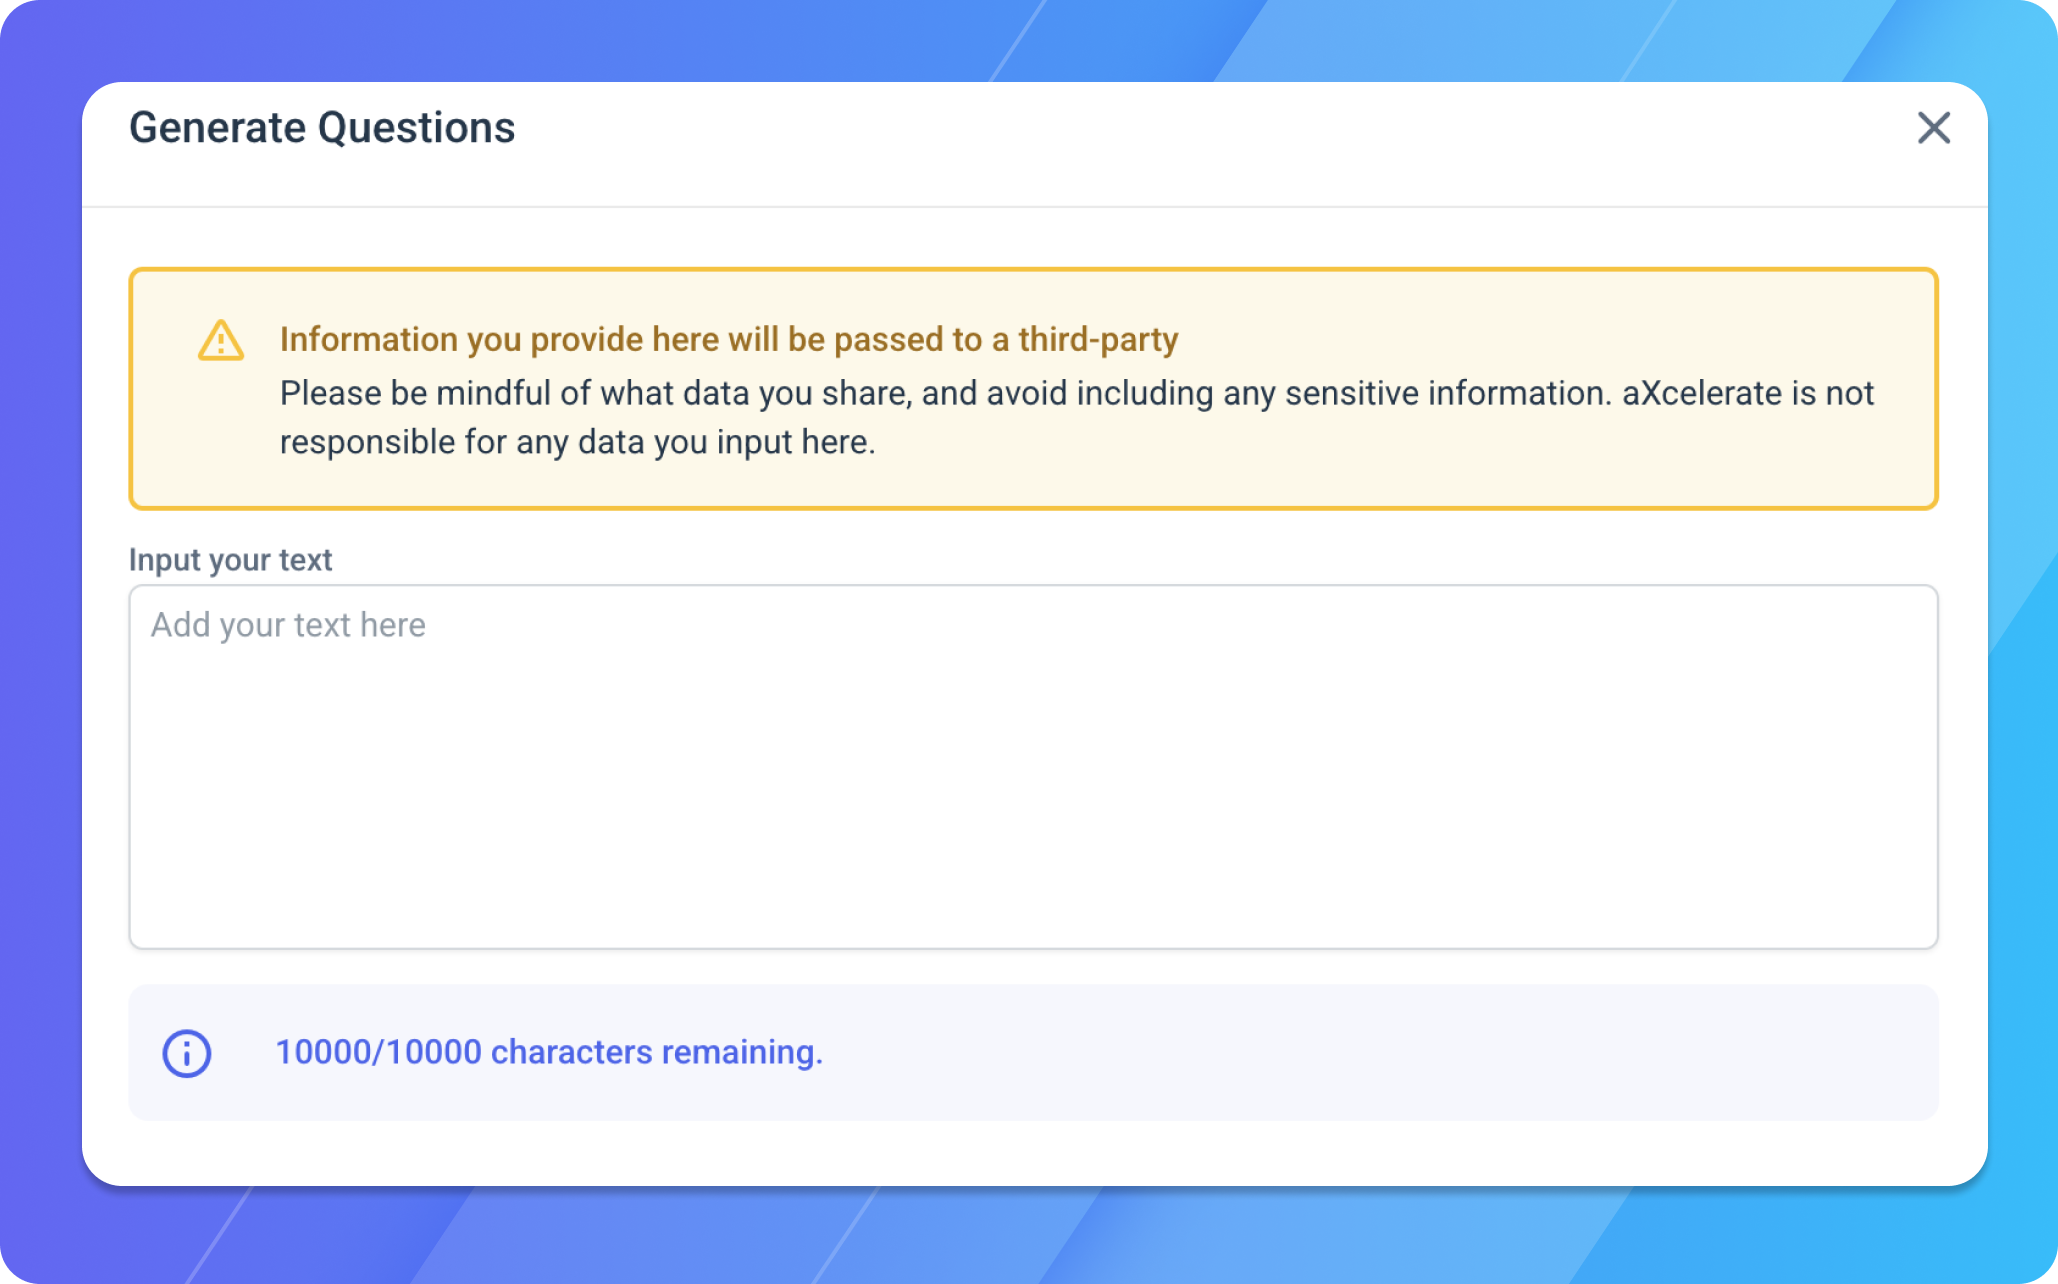Click the circular info icon beside character count
This screenshot has height=1284, width=2058.
pos(186,1052)
